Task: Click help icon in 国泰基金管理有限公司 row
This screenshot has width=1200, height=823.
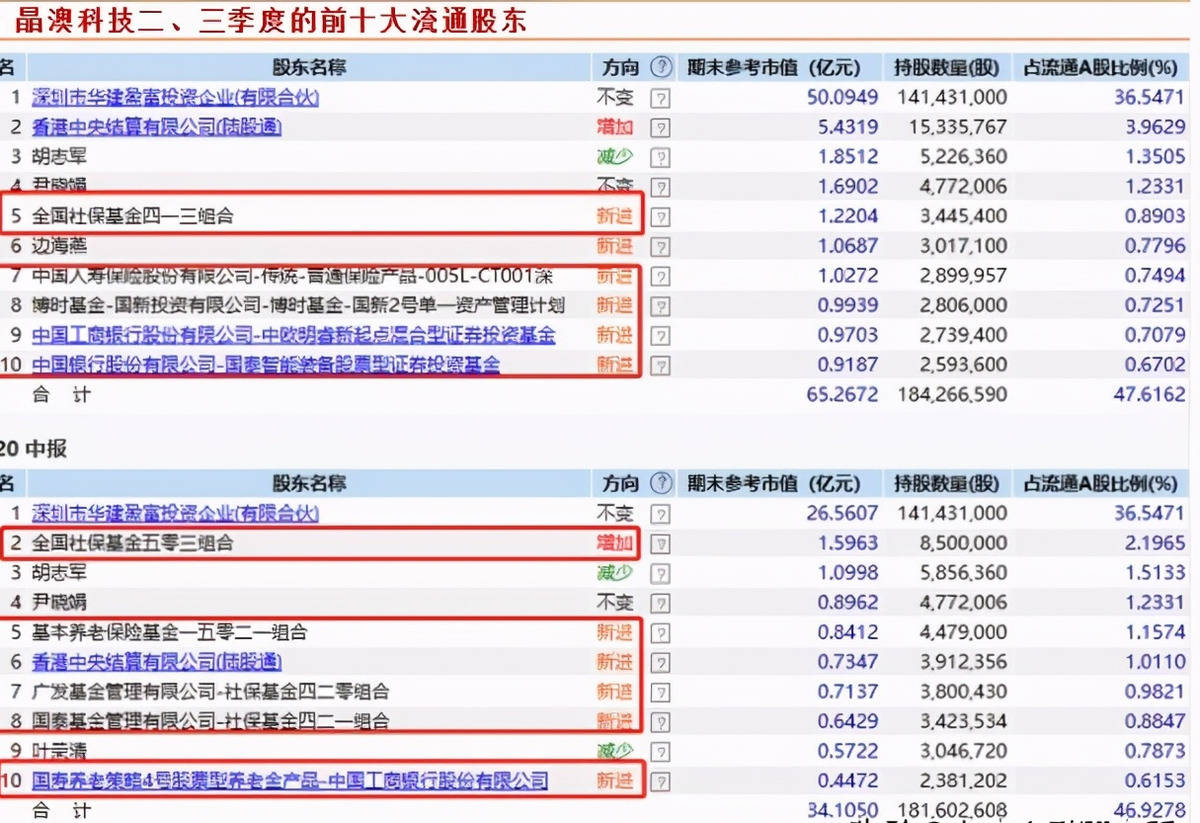Action: click(x=660, y=721)
